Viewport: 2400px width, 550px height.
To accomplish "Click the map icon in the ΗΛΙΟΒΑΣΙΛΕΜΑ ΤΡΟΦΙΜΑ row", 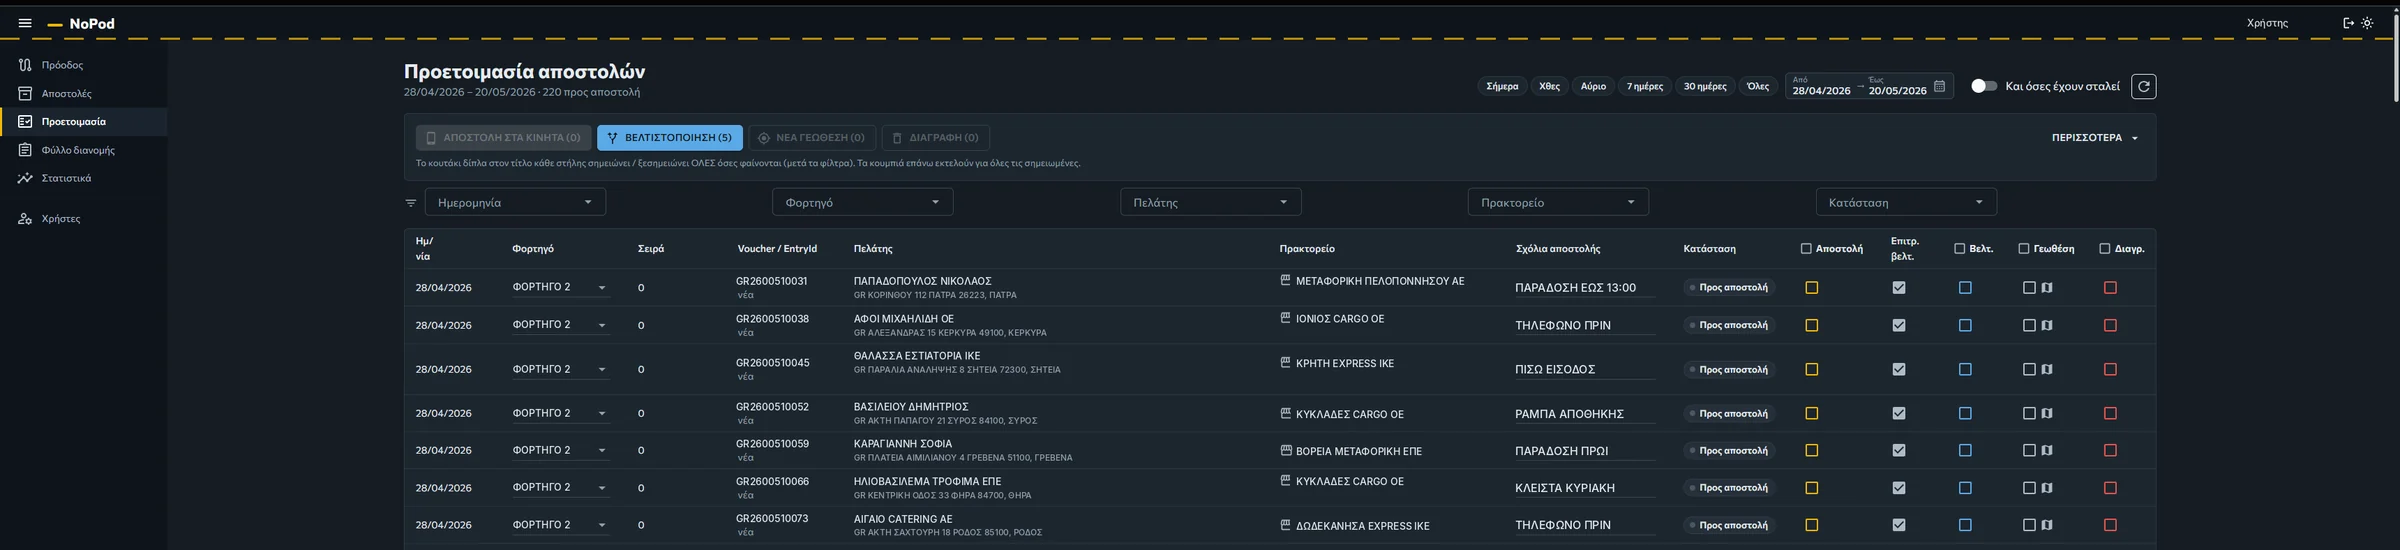I will tap(2047, 488).
